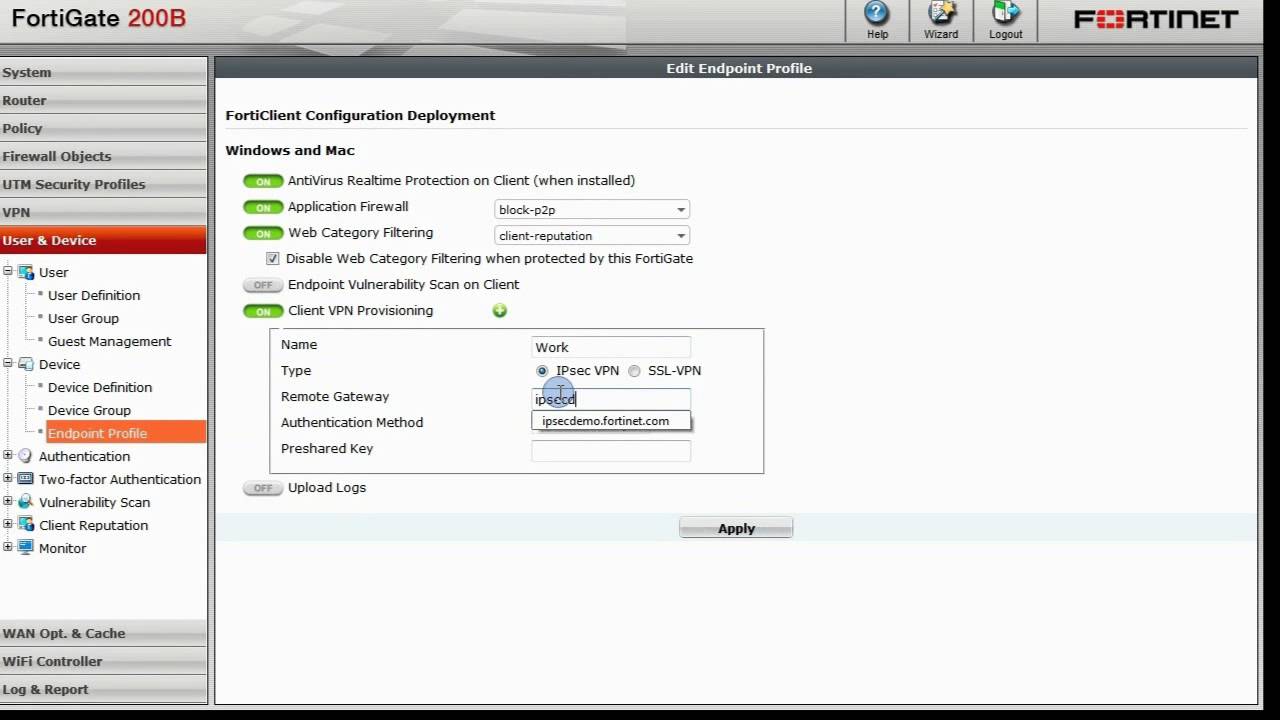Viewport: 1280px width, 720px height.
Task: Click the Monitor tree icon
Action: tap(26, 548)
